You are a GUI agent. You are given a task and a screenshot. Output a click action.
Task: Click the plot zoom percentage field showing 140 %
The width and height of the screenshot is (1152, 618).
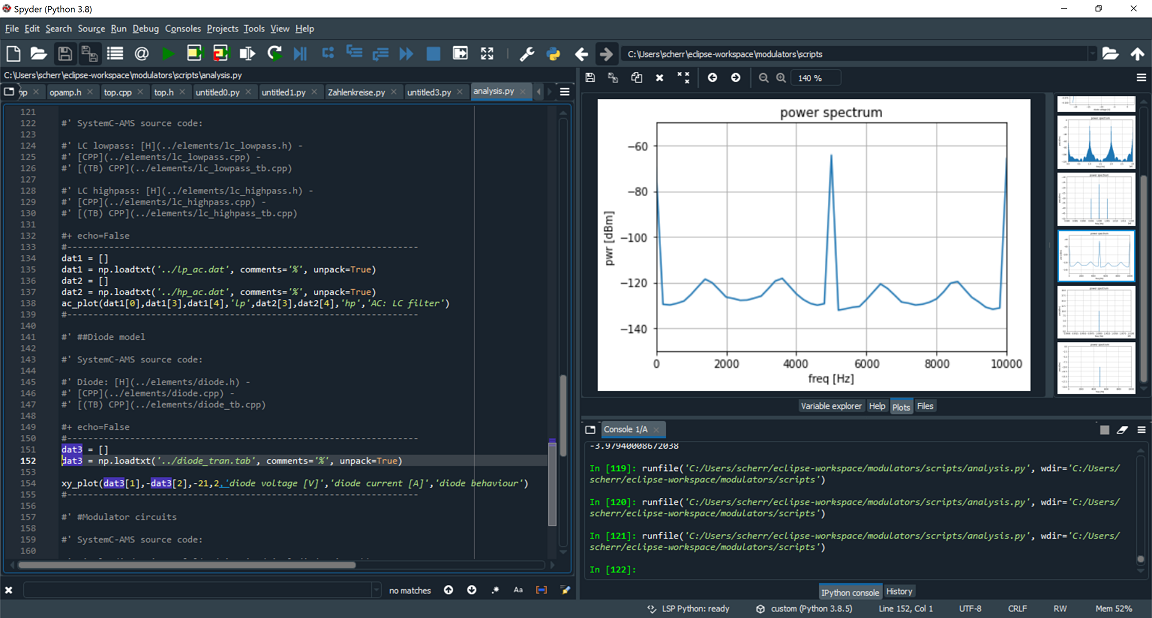pyautogui.click(x=814, y=78)
